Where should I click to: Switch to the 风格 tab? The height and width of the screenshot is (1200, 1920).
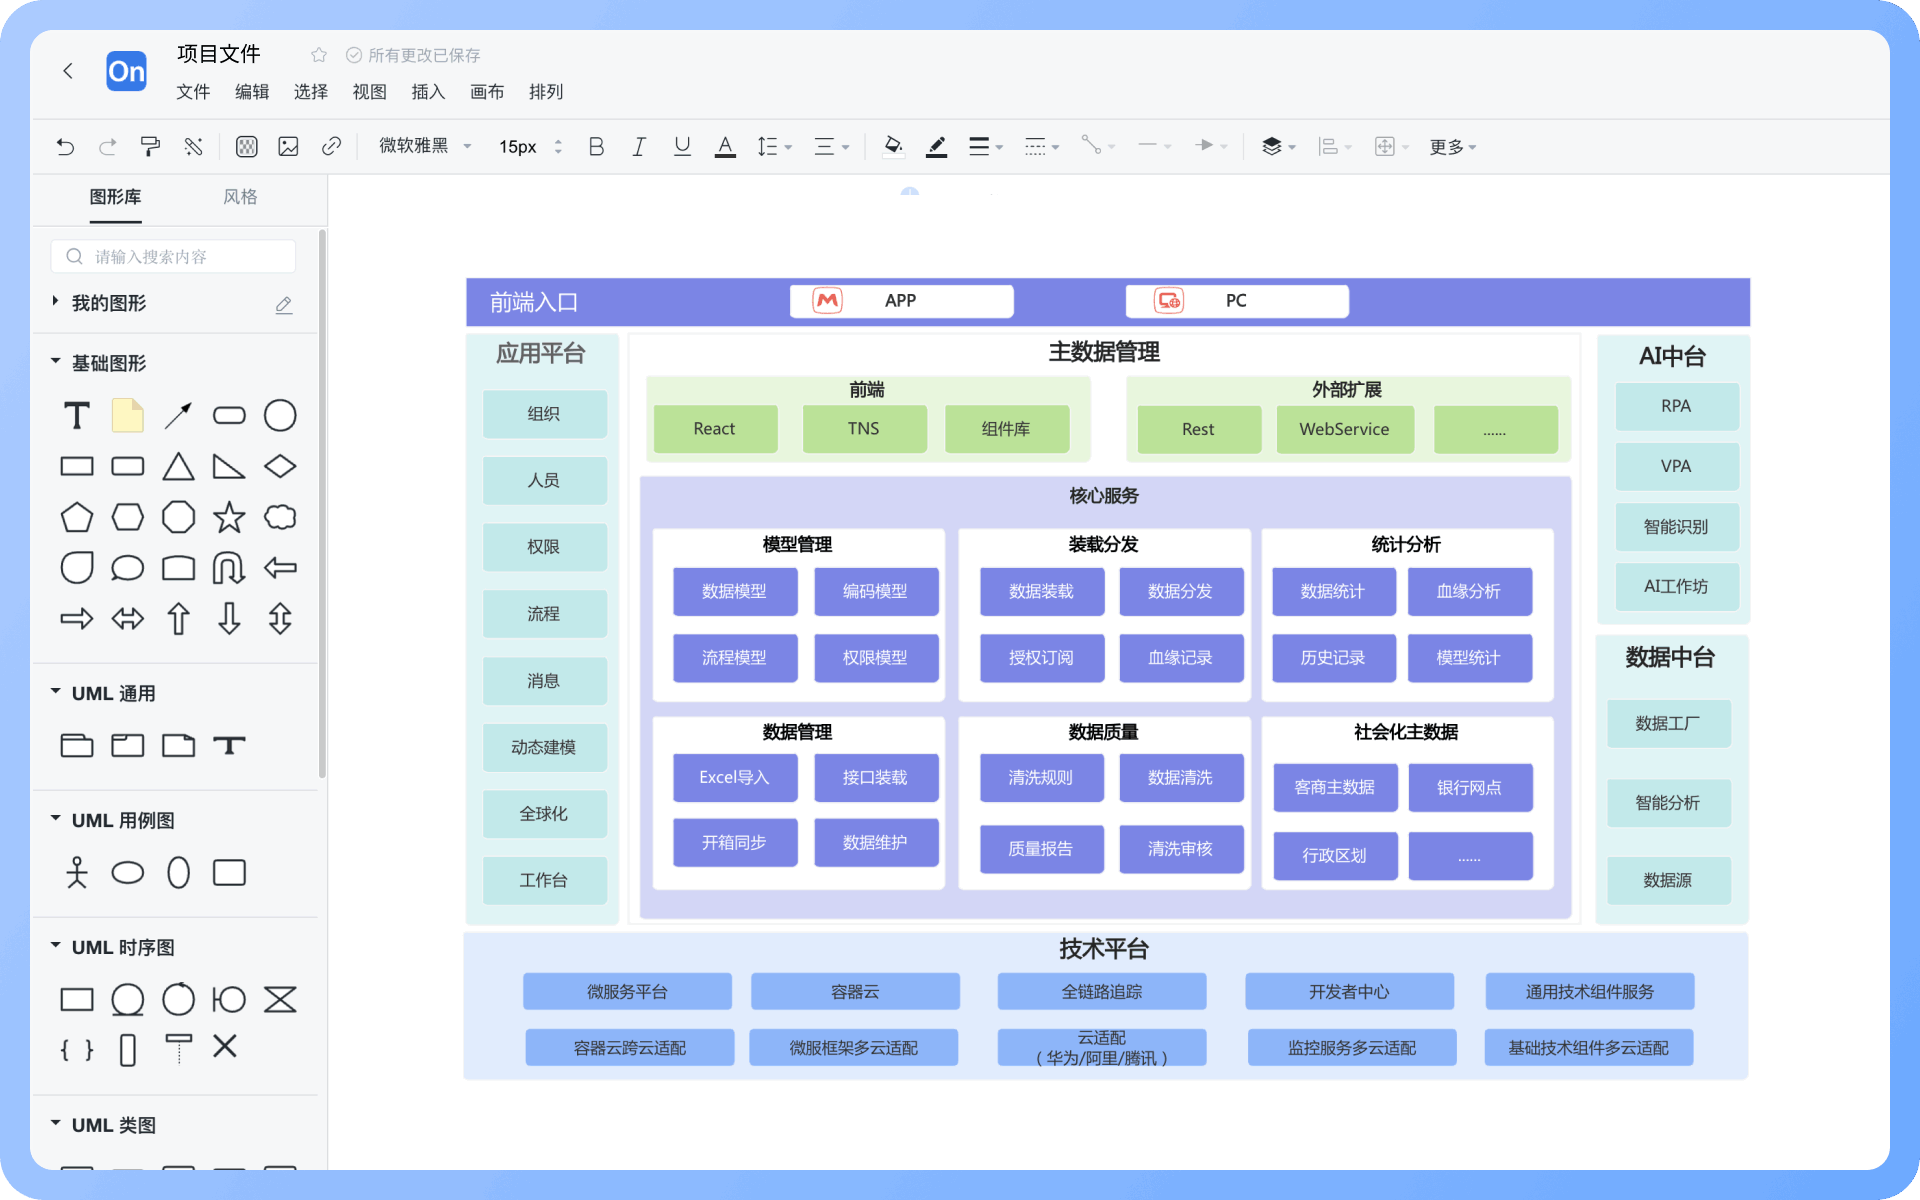tap(240, 197)
